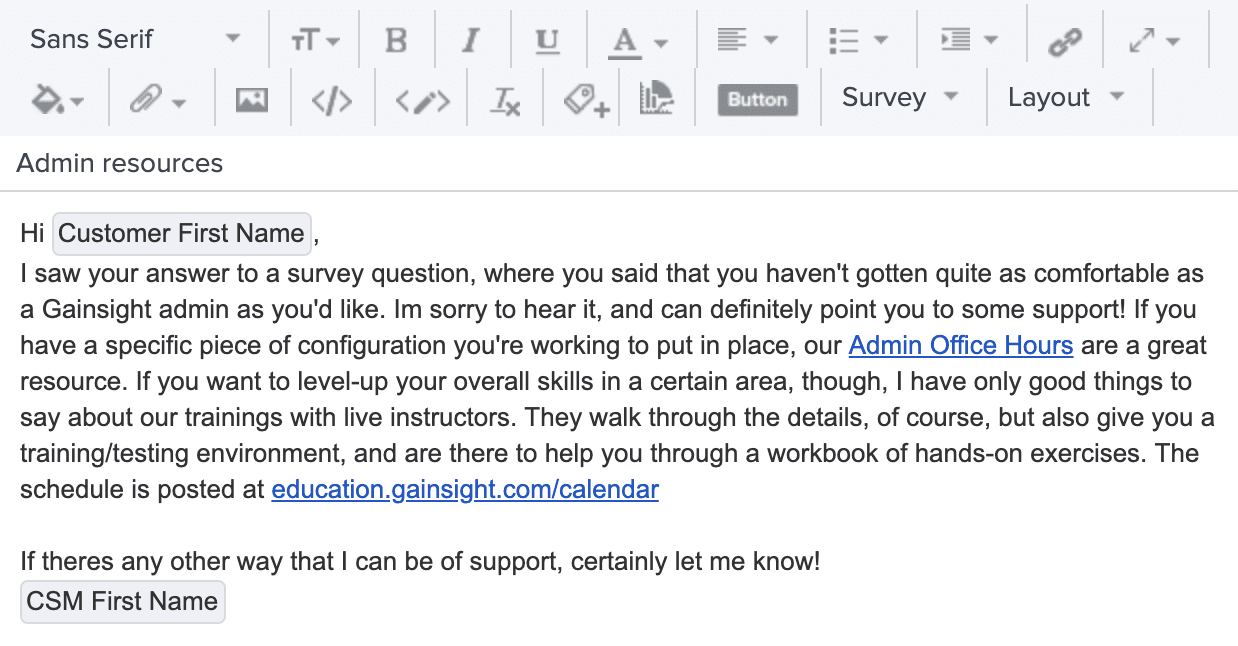1238x646 pixels.
Task: Open the Admin Office Hours link
Action: coord(960,346)
